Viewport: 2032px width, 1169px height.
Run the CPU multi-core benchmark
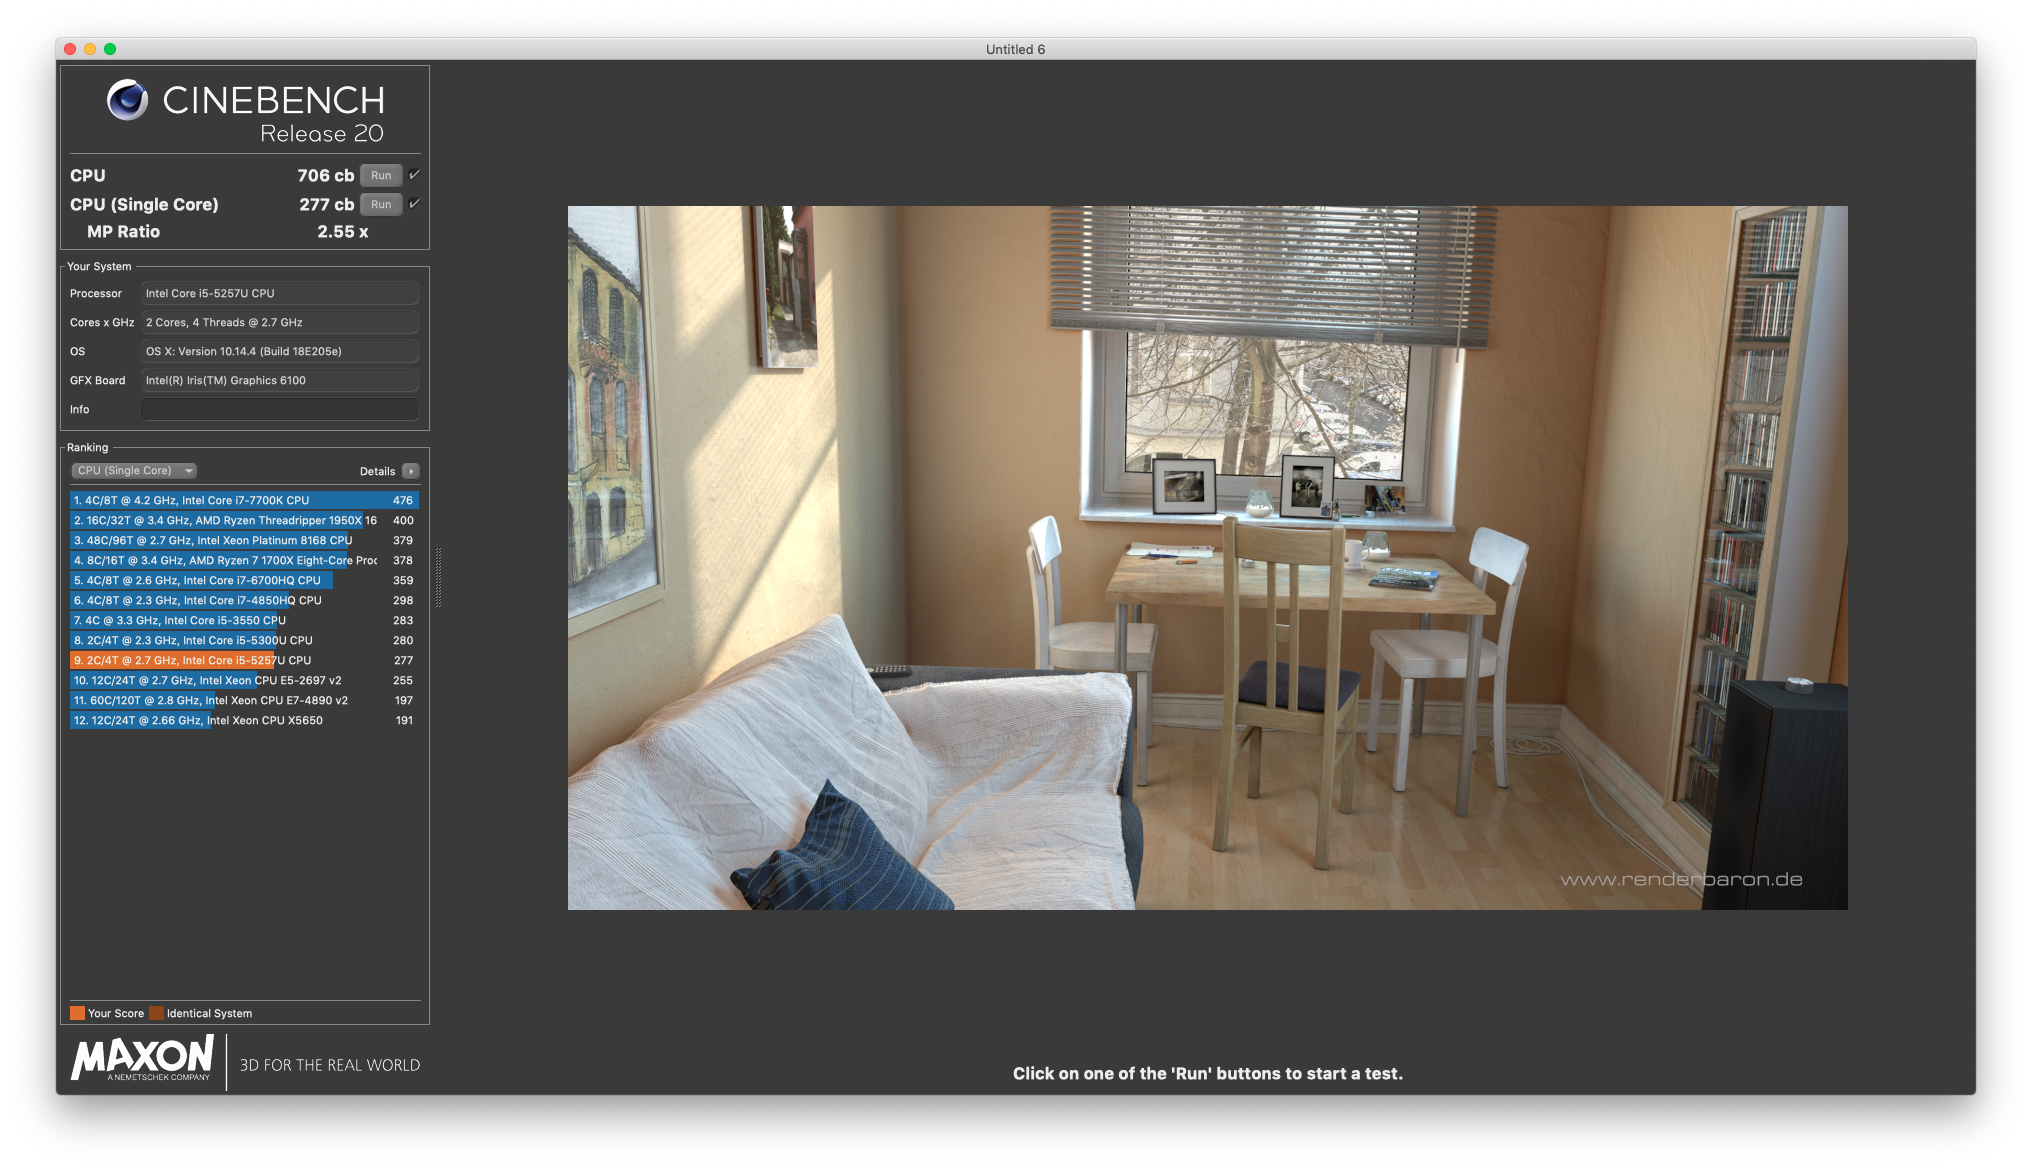381,175
